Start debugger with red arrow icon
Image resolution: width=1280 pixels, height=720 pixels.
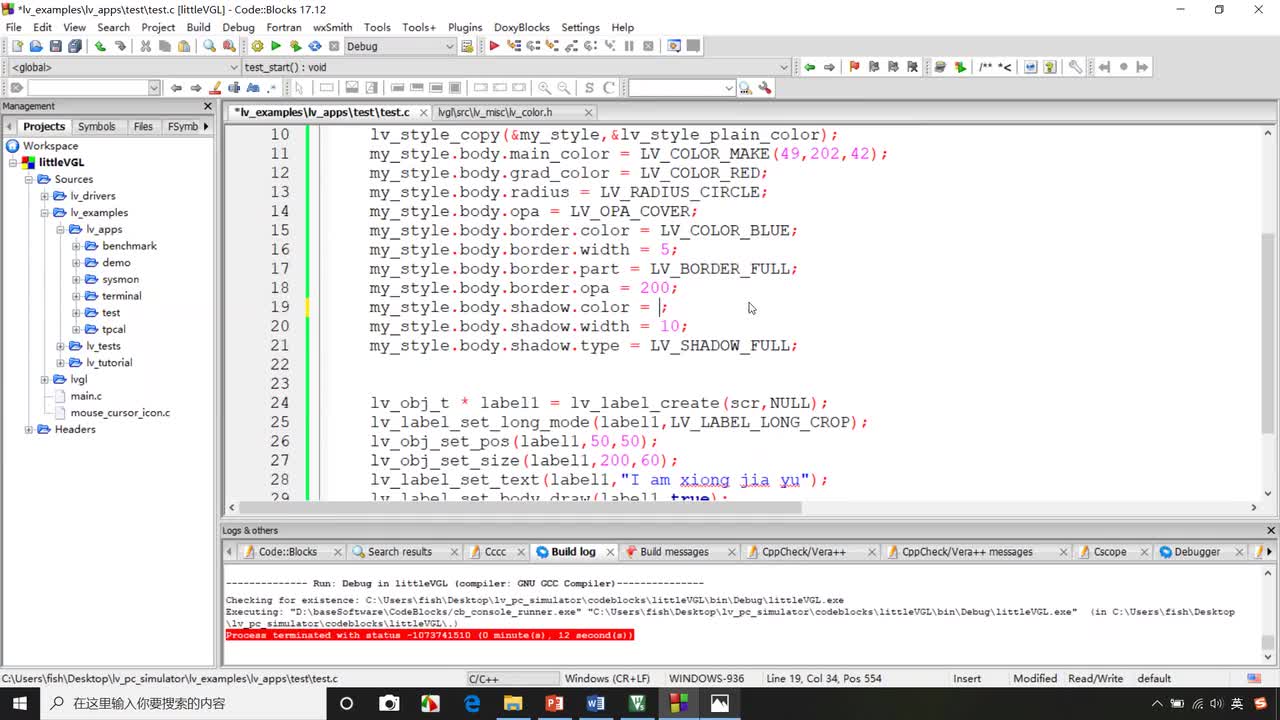click(x=494, y=46)
